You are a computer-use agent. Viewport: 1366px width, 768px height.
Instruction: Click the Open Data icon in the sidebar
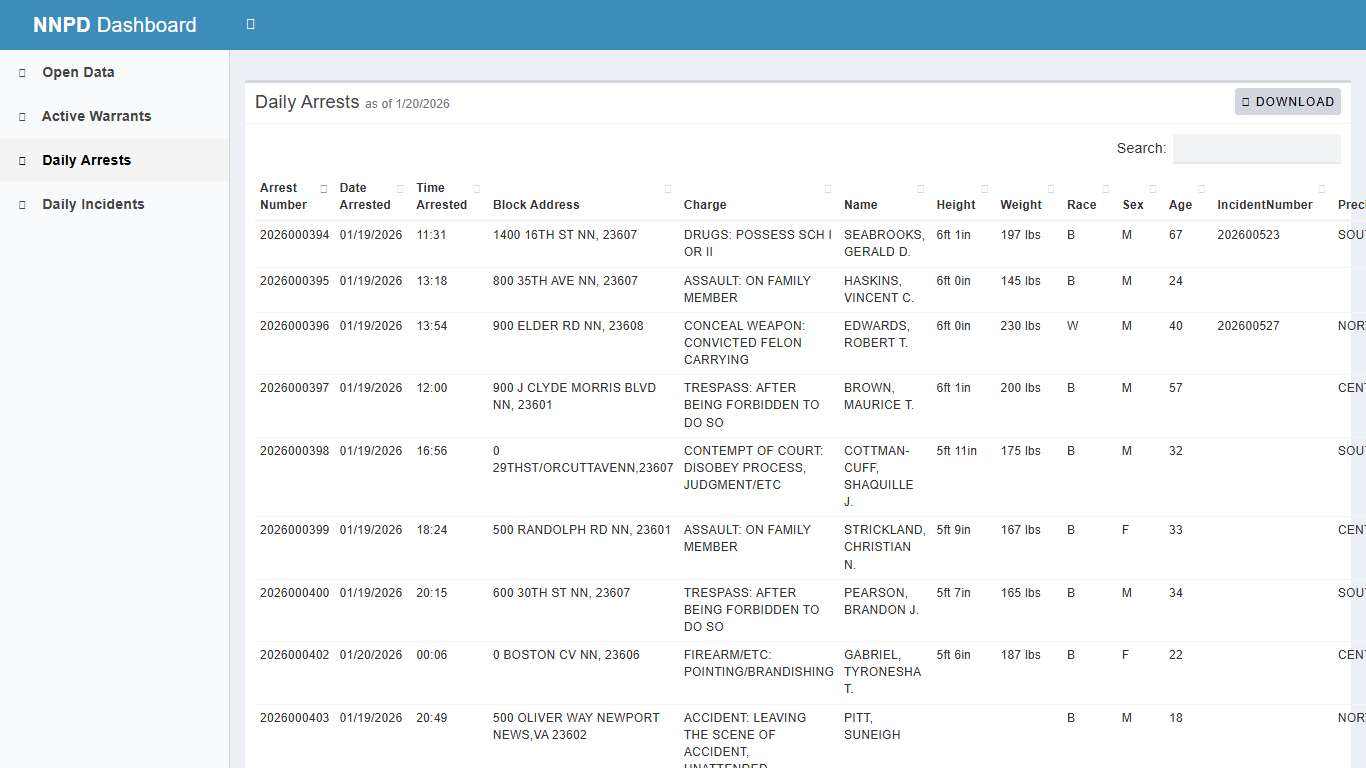(x=20, y=72)
